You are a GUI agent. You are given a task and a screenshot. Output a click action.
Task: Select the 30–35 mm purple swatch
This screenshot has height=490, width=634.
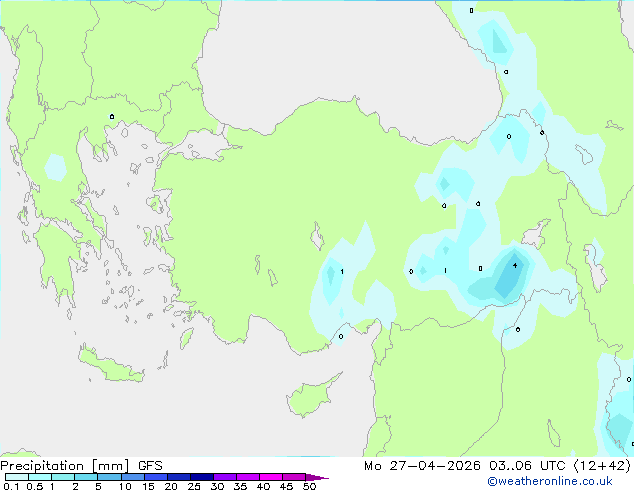pos(224,477)
